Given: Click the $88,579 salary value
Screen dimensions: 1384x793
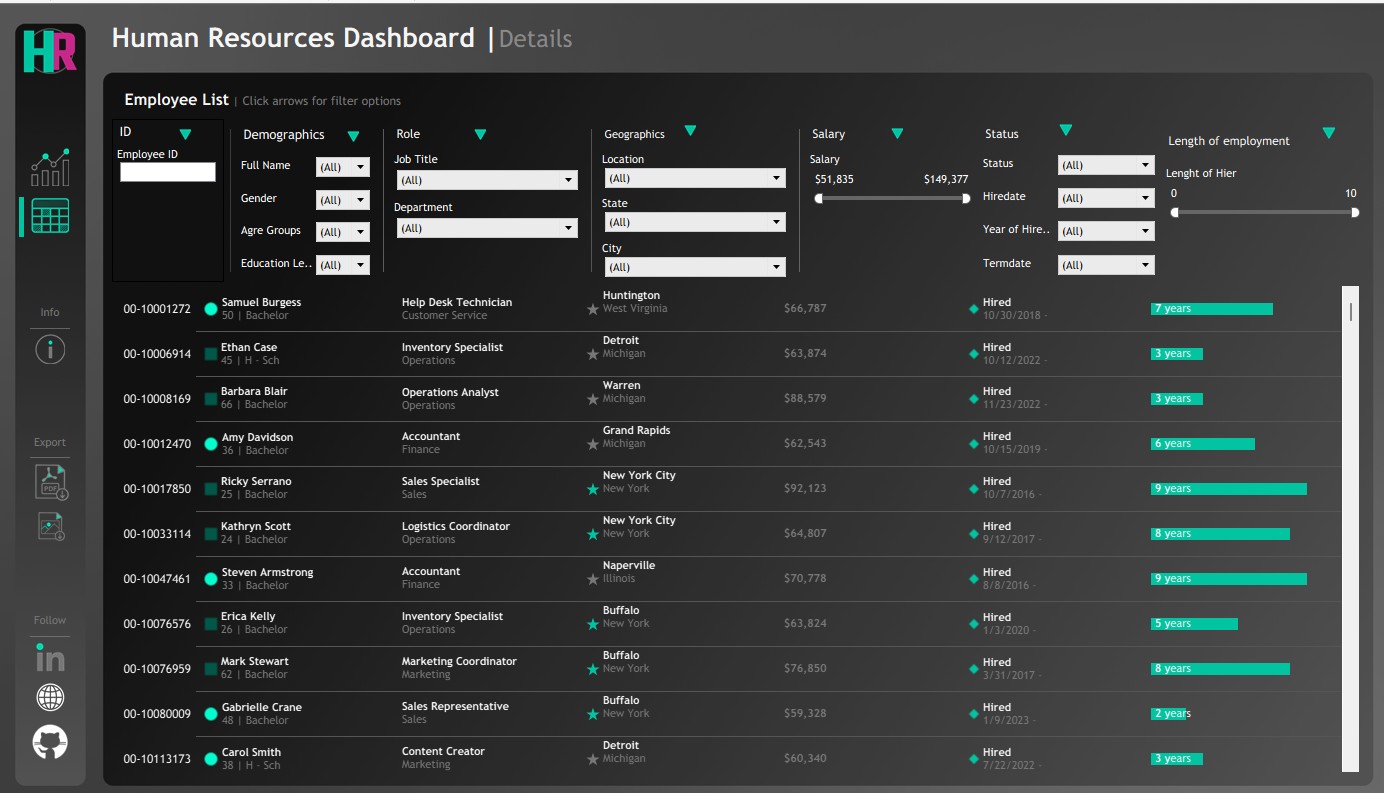Looking at the screenshot, I should pos(805,398).
